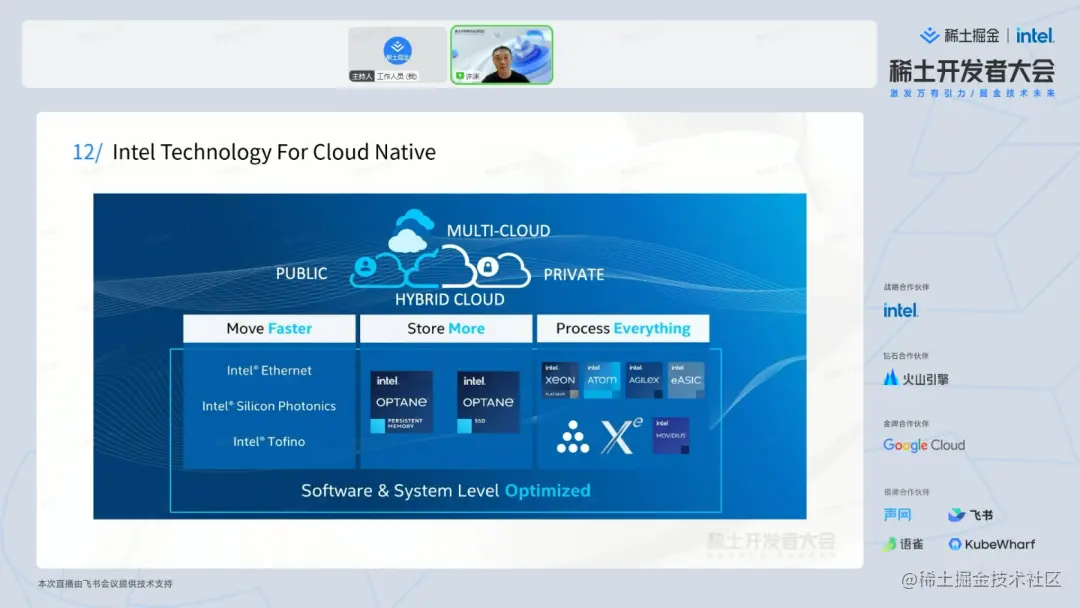Viewport: 1080px width, 608px height.
Task: Click the Intel Atom badge
Action: coord(602,380)
